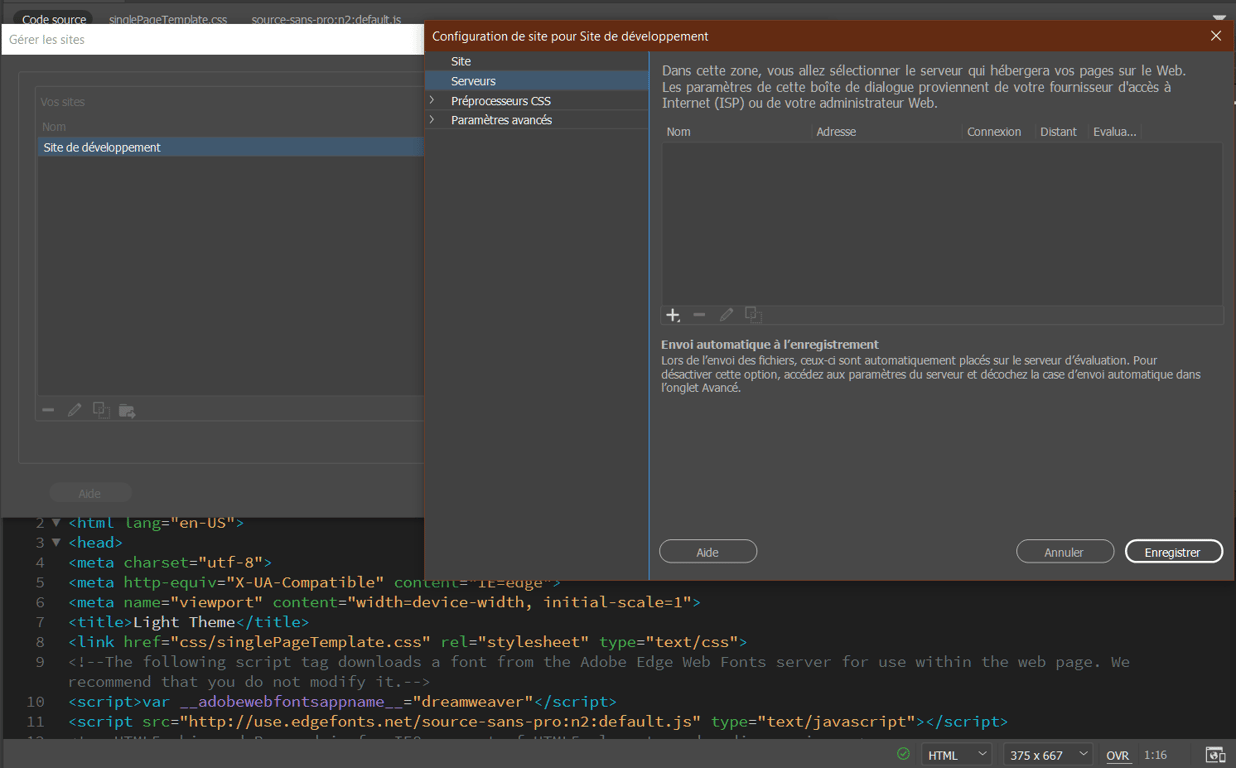The image size is (1236, 768).
Task: Open help using the Aide button
Action: [707, 551]
